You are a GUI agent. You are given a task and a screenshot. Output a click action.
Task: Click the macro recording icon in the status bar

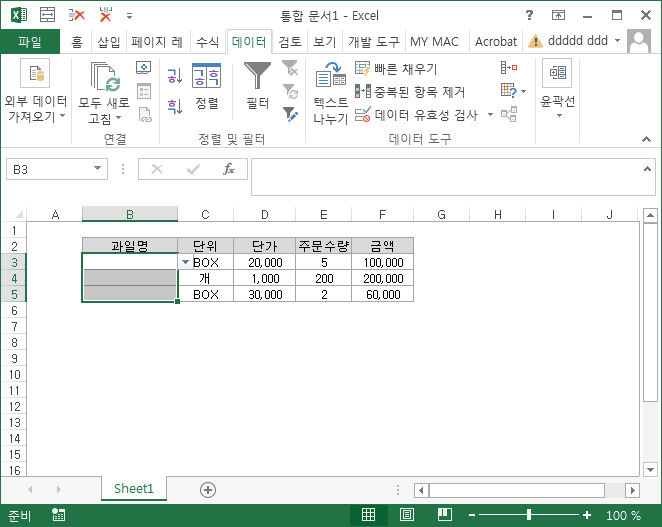click(x=58, y=515)
